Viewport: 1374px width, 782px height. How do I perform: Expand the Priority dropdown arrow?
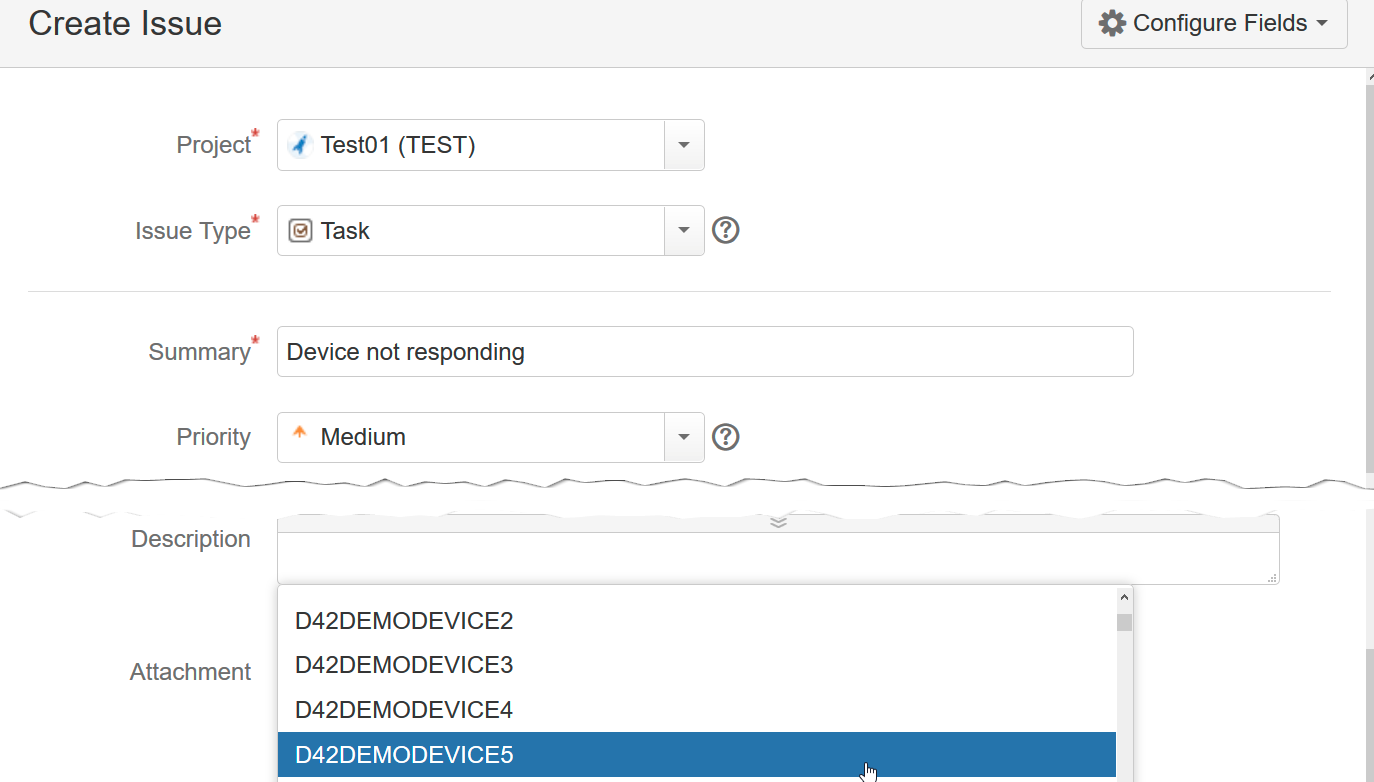click(x=684, y=437)
